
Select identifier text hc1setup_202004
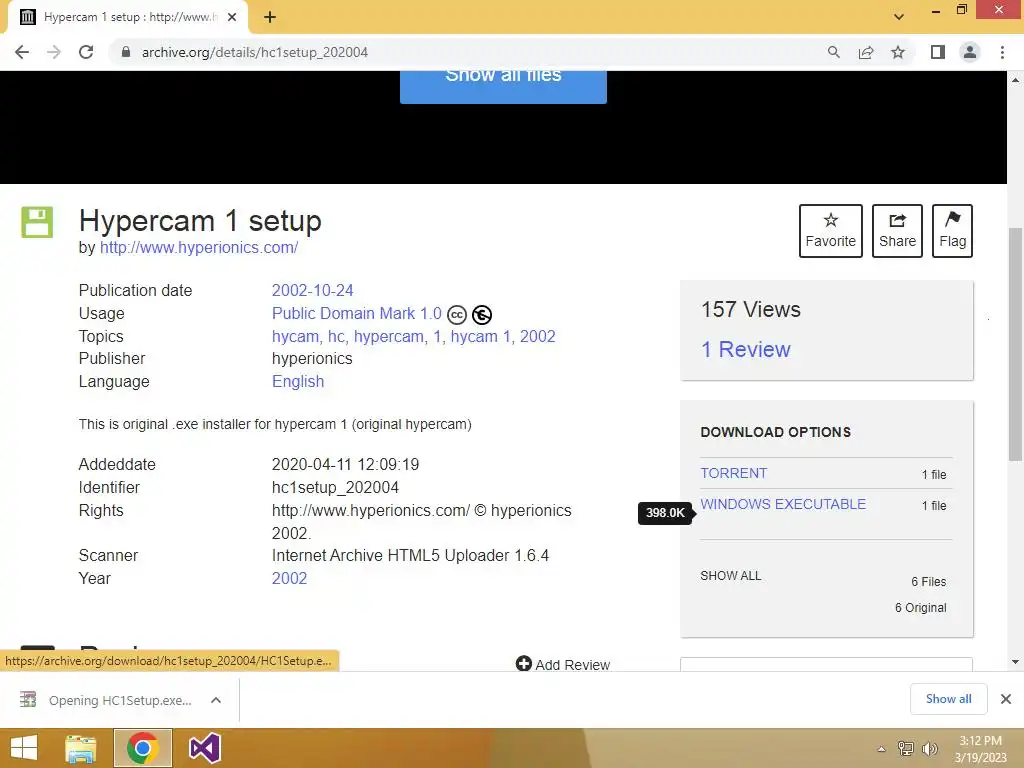click(335, 487)
